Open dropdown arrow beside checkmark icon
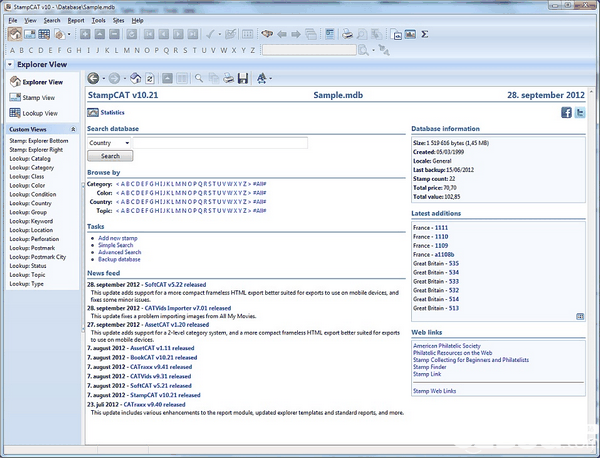Image resolution: width=600 pixels, height=458 pixels. click(220, 34)
